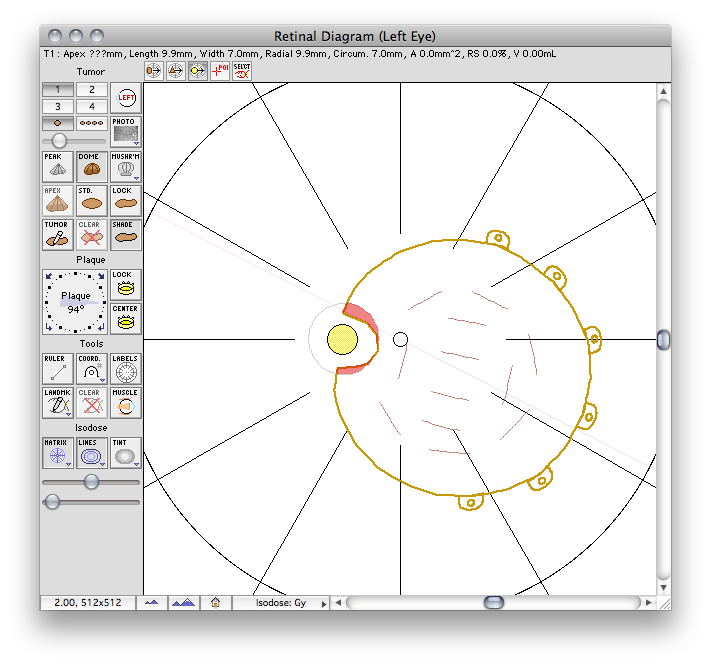Click the lower isodose slider thumb
711x665 pixels.
click(52, 502)
